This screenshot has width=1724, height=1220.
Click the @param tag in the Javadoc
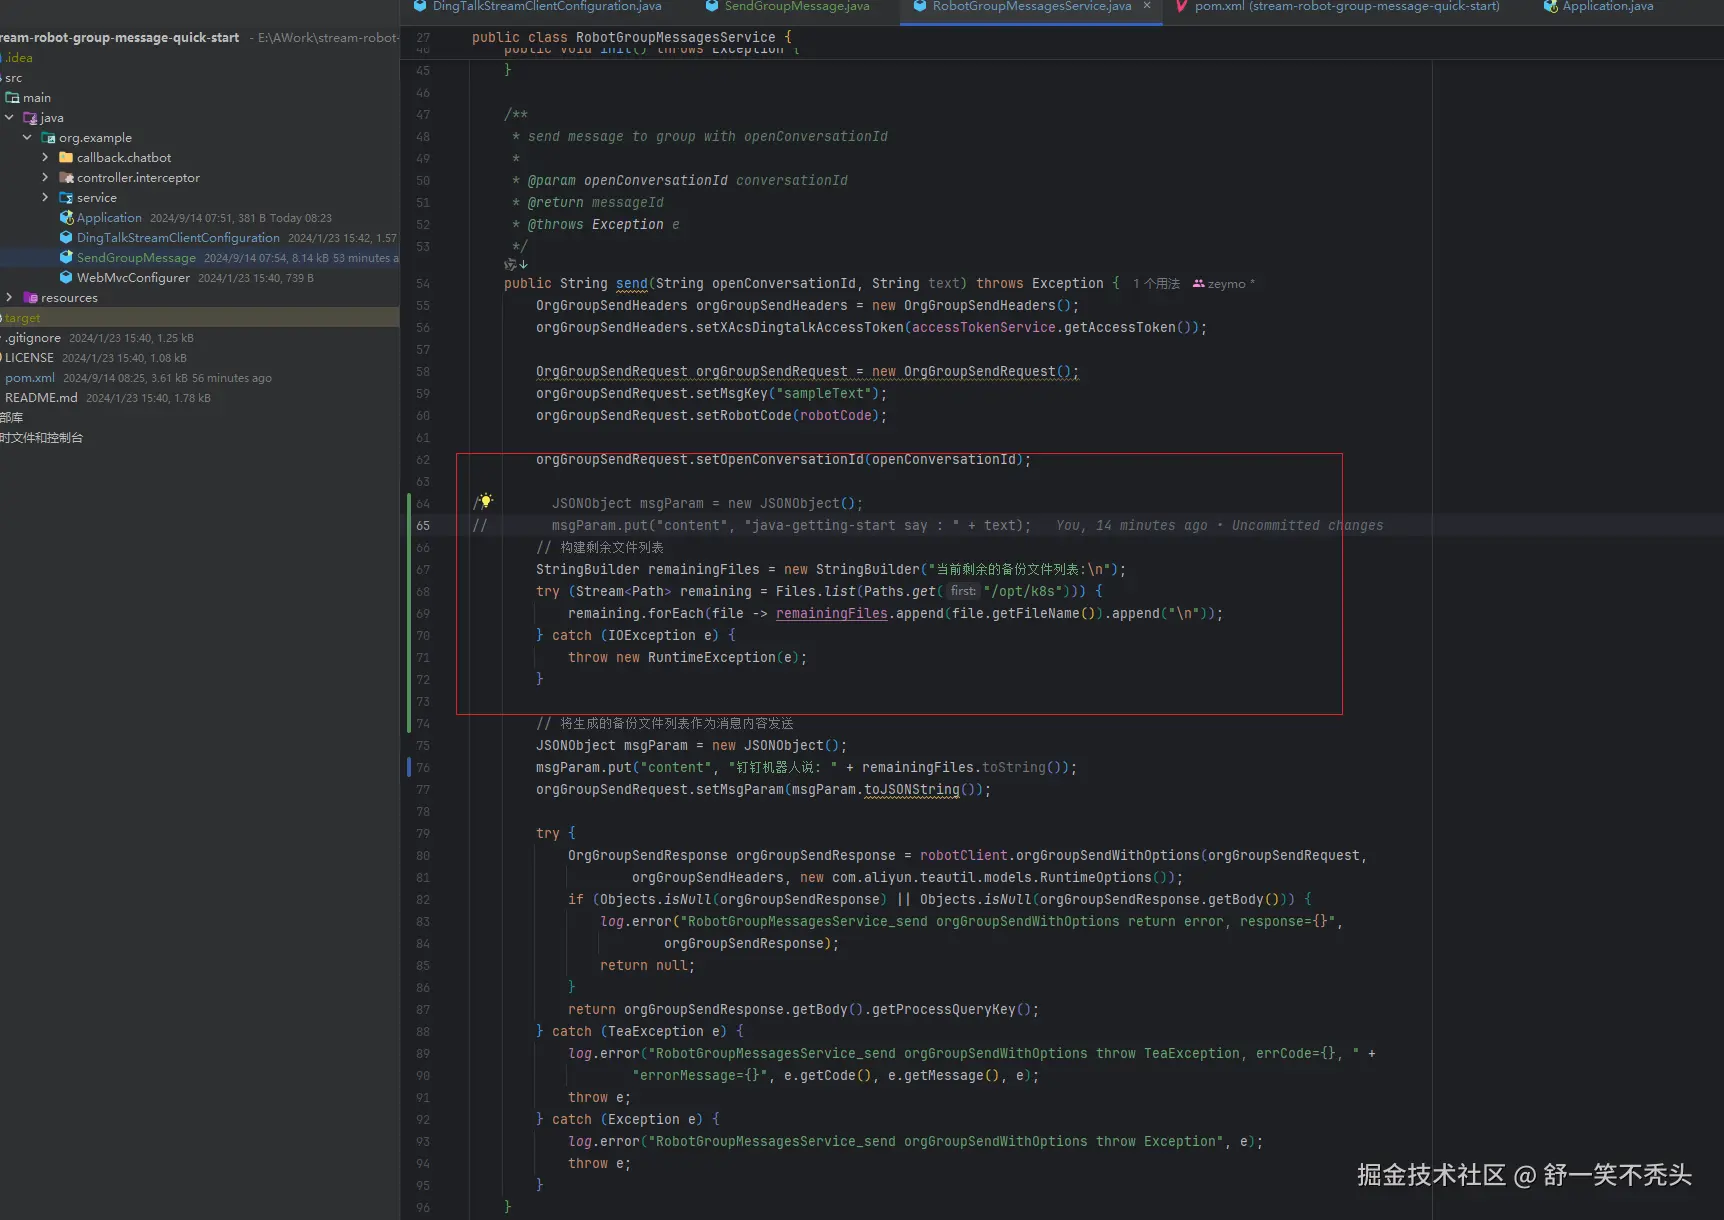pos(552,181)
